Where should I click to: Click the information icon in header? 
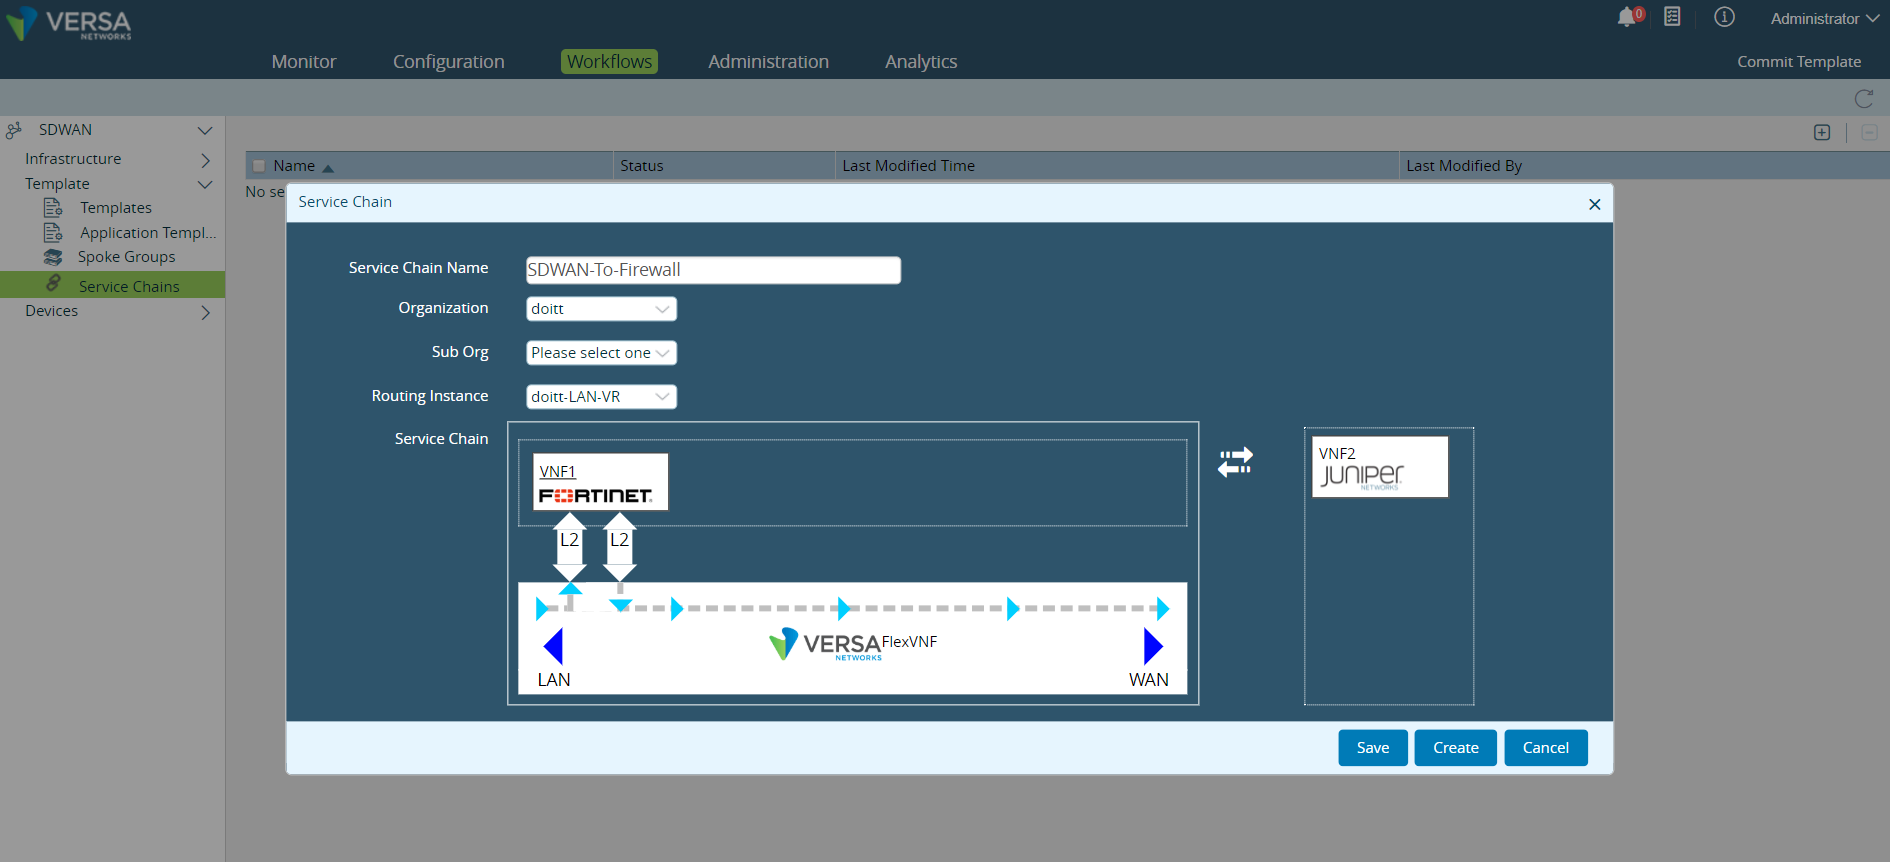click(x=1724, y=17)
